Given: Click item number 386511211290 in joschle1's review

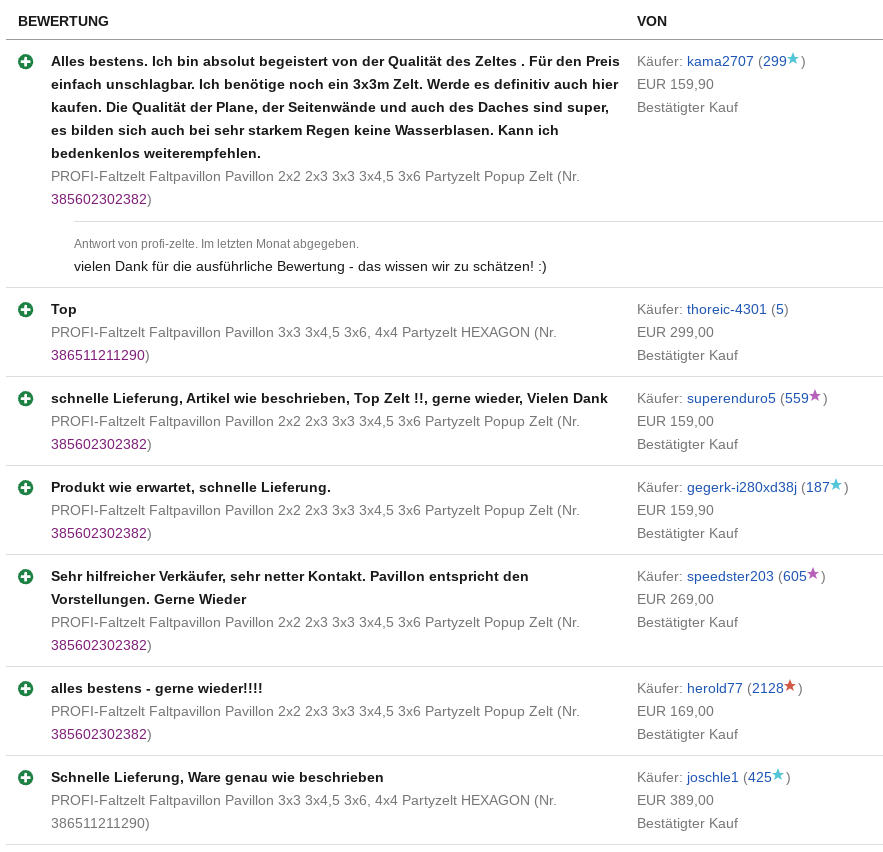Looking at the screenshot, I should (x=98, y=823).
